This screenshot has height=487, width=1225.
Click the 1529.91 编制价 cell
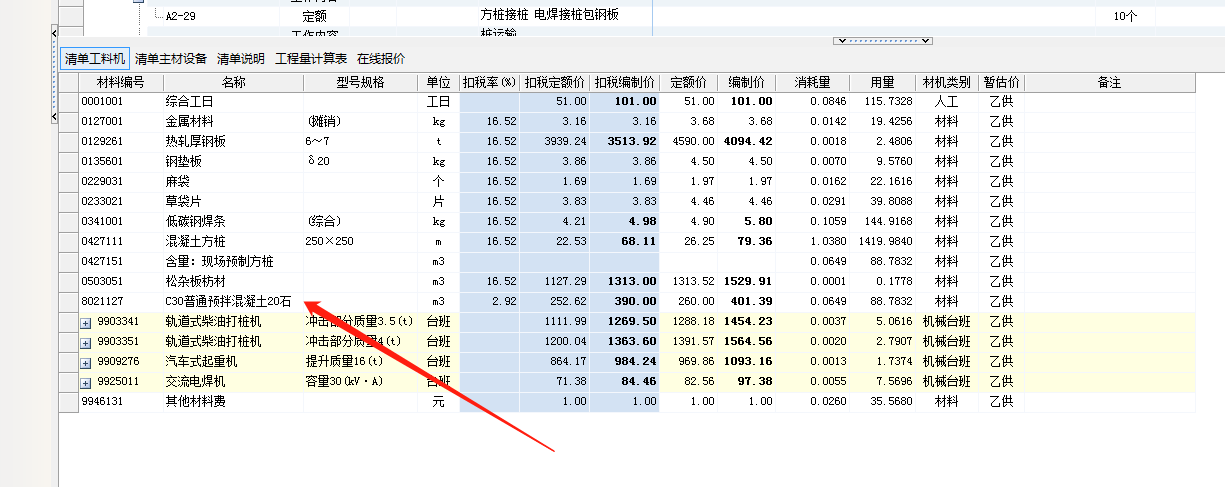[x=747, y=281]
